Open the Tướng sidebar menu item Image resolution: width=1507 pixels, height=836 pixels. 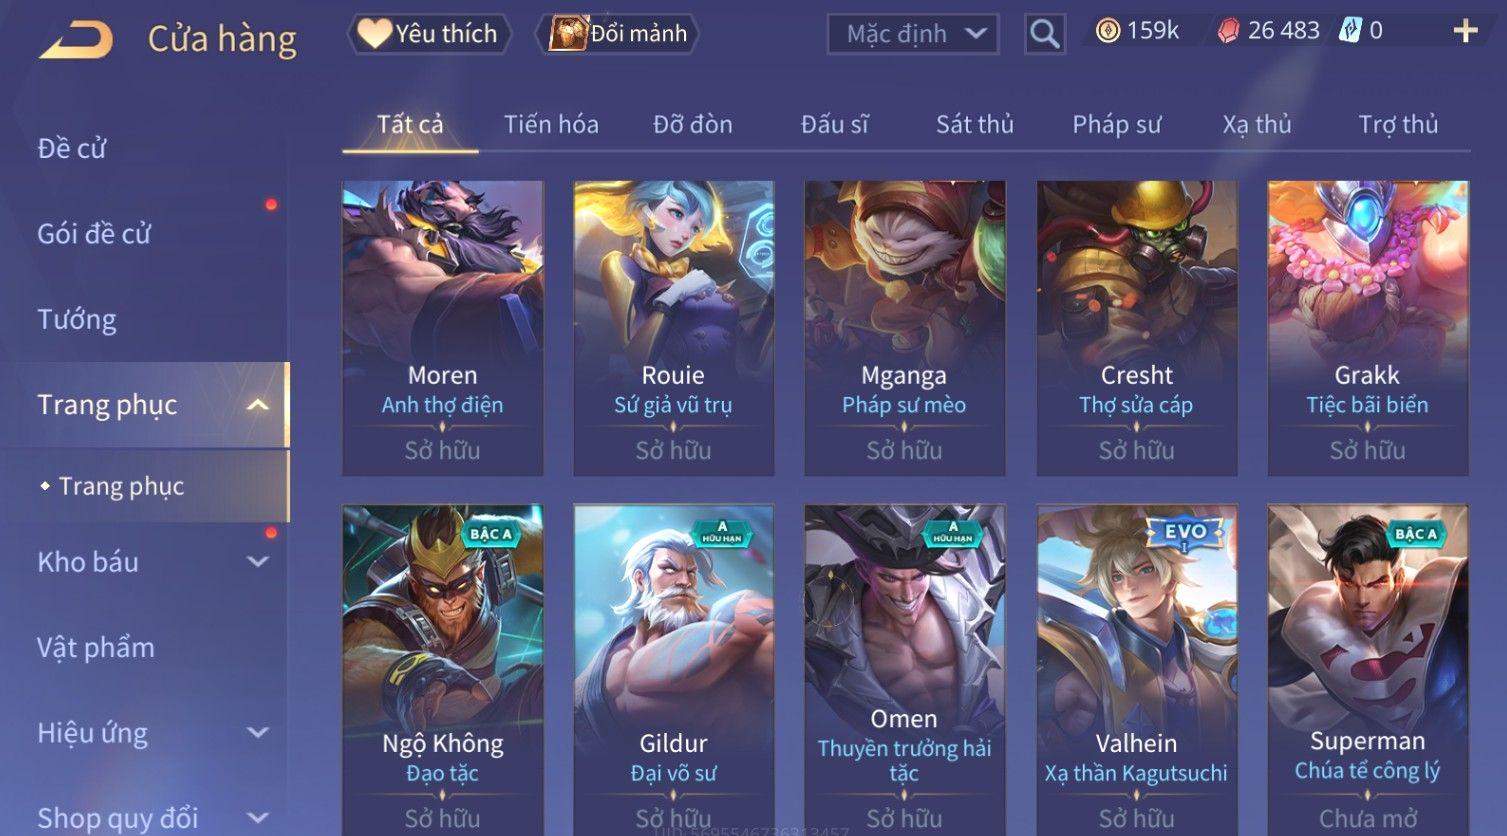tap(77, 320)
